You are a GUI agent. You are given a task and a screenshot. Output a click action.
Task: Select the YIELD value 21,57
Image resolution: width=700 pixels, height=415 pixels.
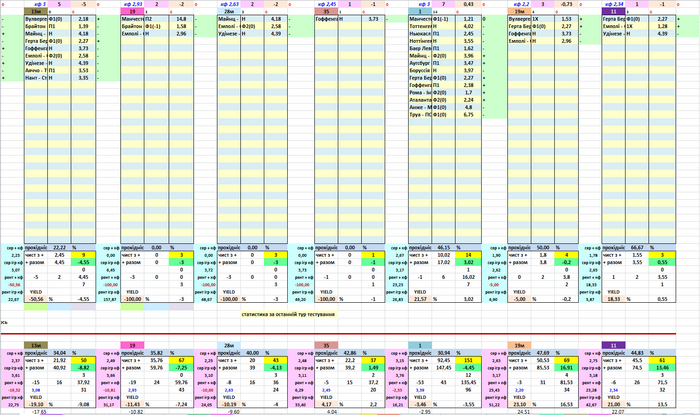click(421, 299)
